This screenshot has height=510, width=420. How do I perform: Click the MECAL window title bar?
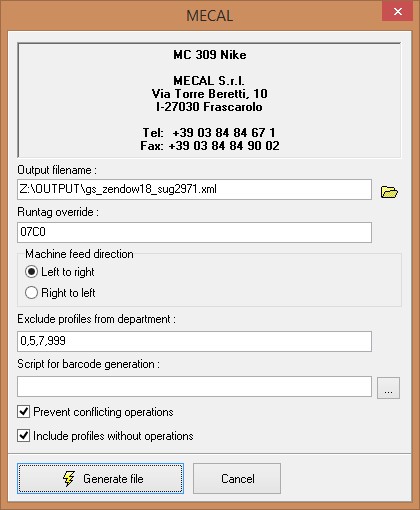[209, 16]
